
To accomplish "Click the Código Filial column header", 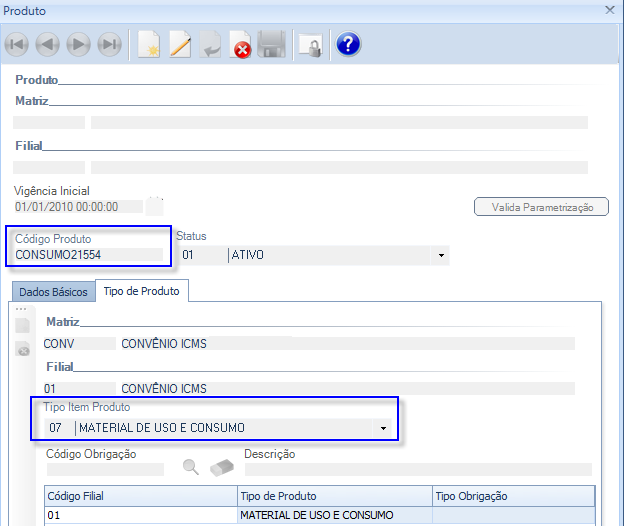I will (x=141, y=496).
